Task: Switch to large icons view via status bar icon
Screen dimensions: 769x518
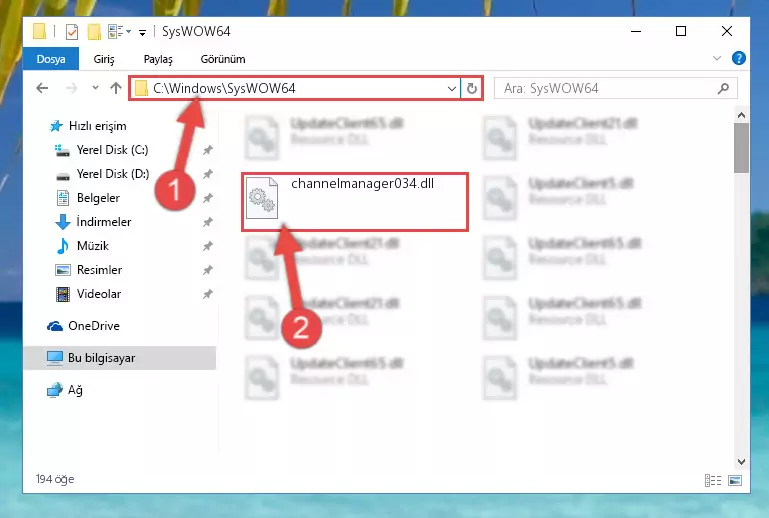Action: (735, 480)
